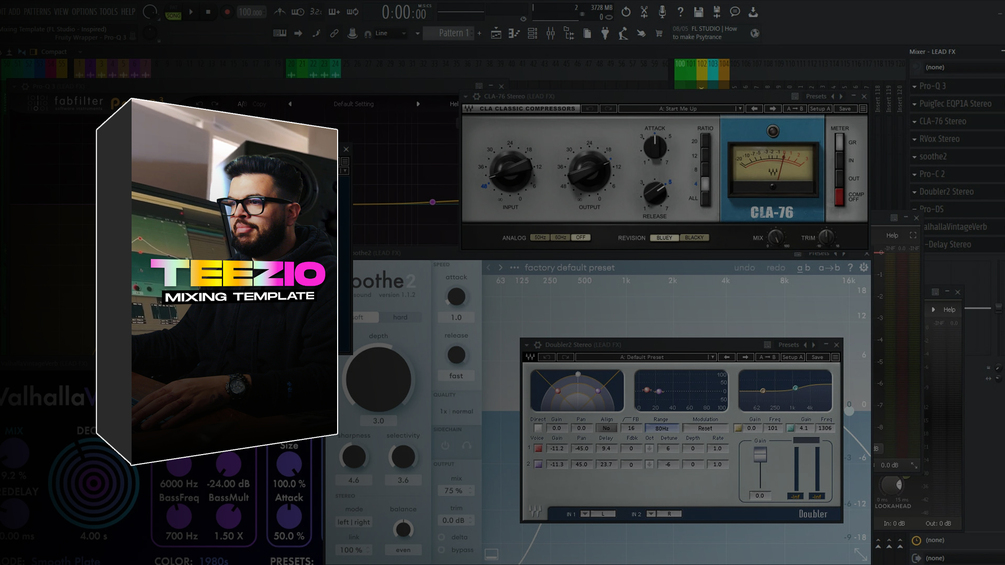Click Setup A button in CLA-76
Screen dimensions: 1005x565
pyautogui.click(x=820, y=109)
